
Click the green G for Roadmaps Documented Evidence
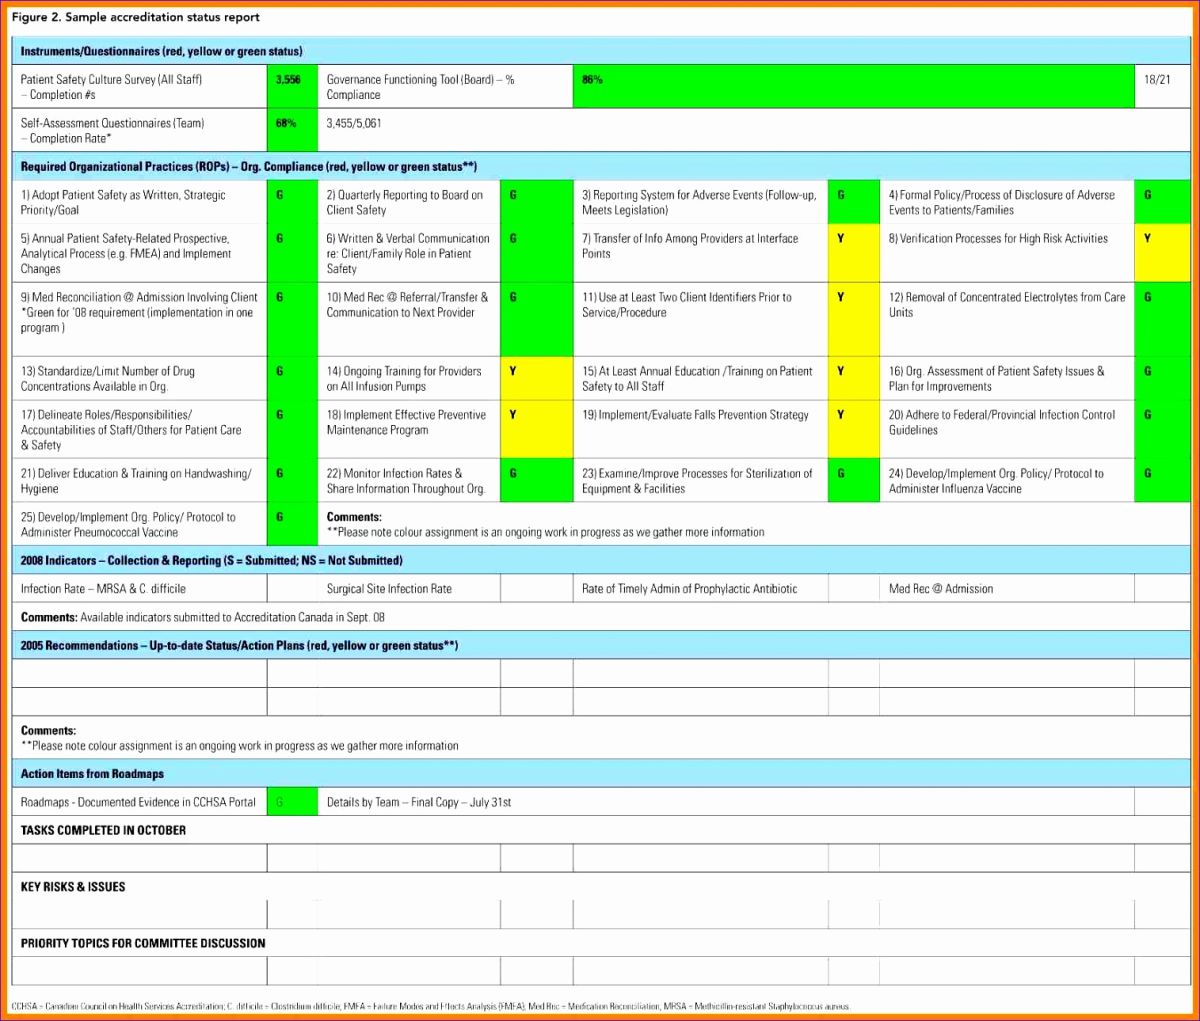pyautogui.click(x=291, y=801)
